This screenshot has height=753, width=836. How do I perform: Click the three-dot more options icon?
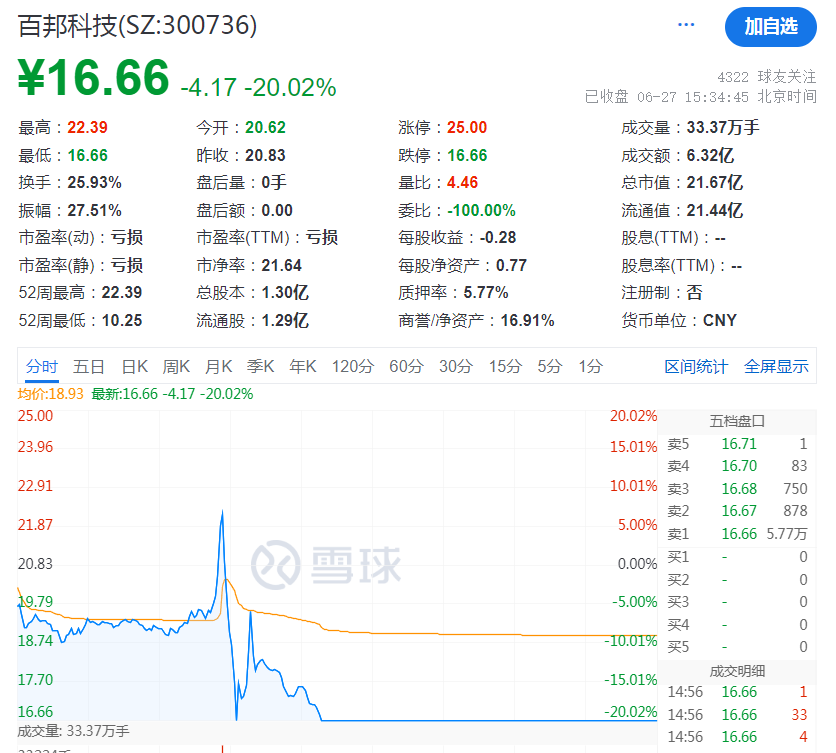pos(686,25)
